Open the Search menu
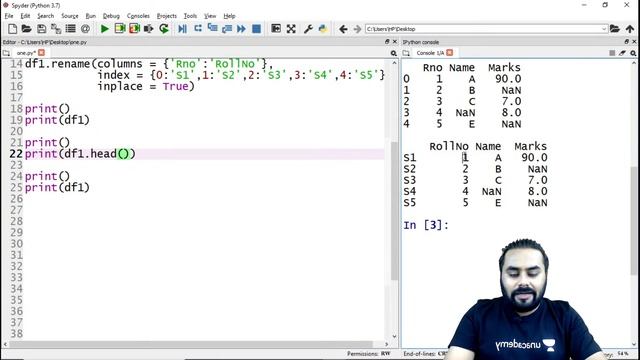The image size is (640, 360). tap(45, 16)
